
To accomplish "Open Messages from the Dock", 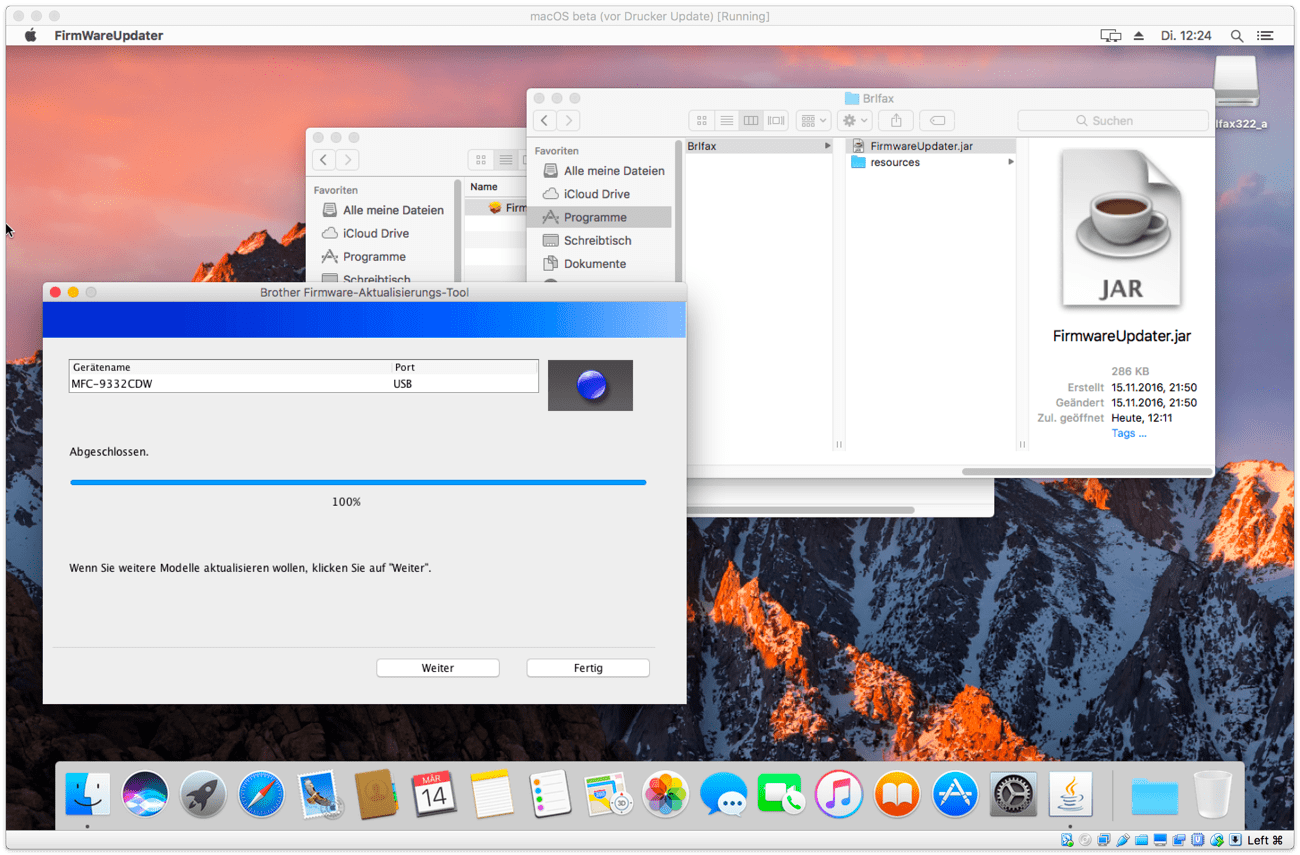I will [x=723, y=795].
